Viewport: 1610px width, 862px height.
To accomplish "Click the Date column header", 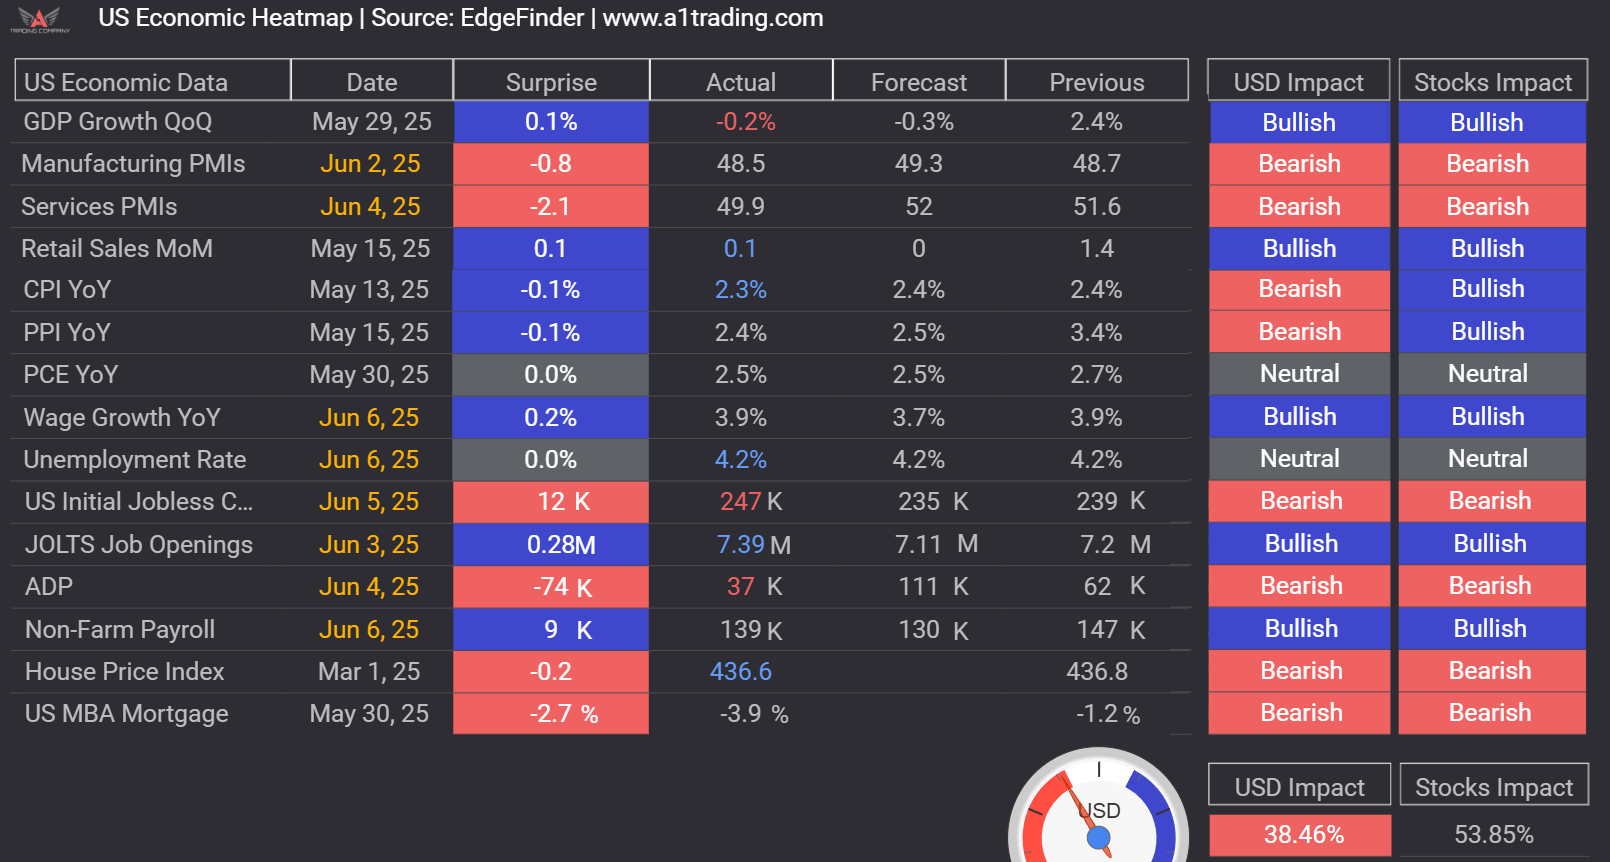I will 372,82.
